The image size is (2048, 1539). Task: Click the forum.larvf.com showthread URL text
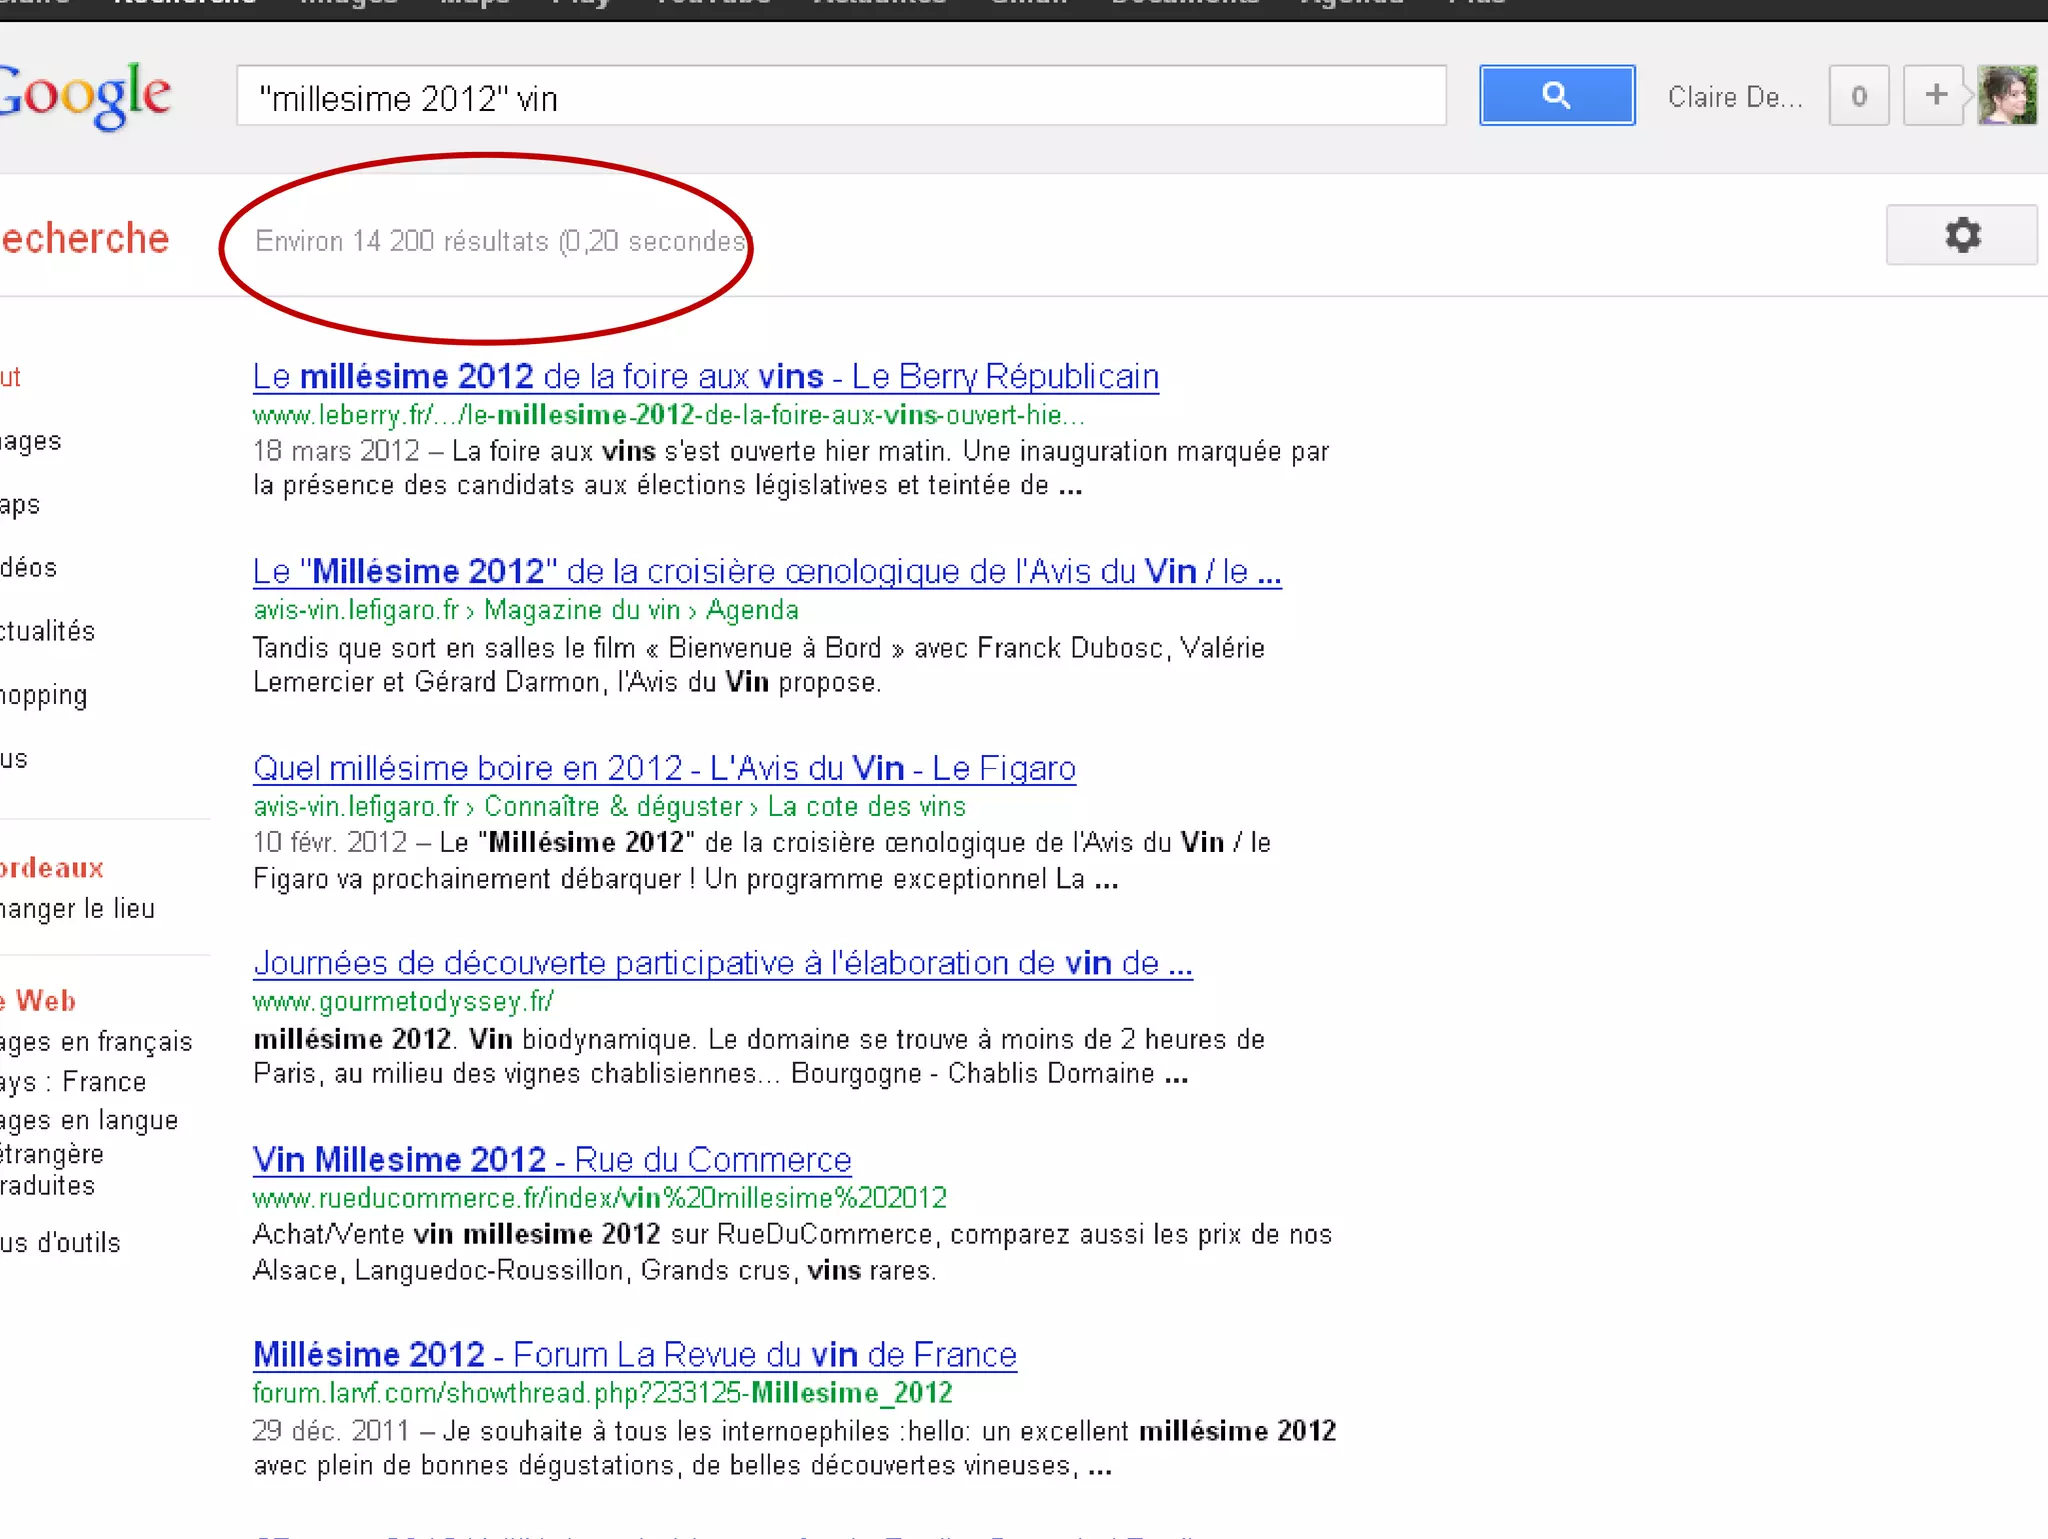point(602,1392)
